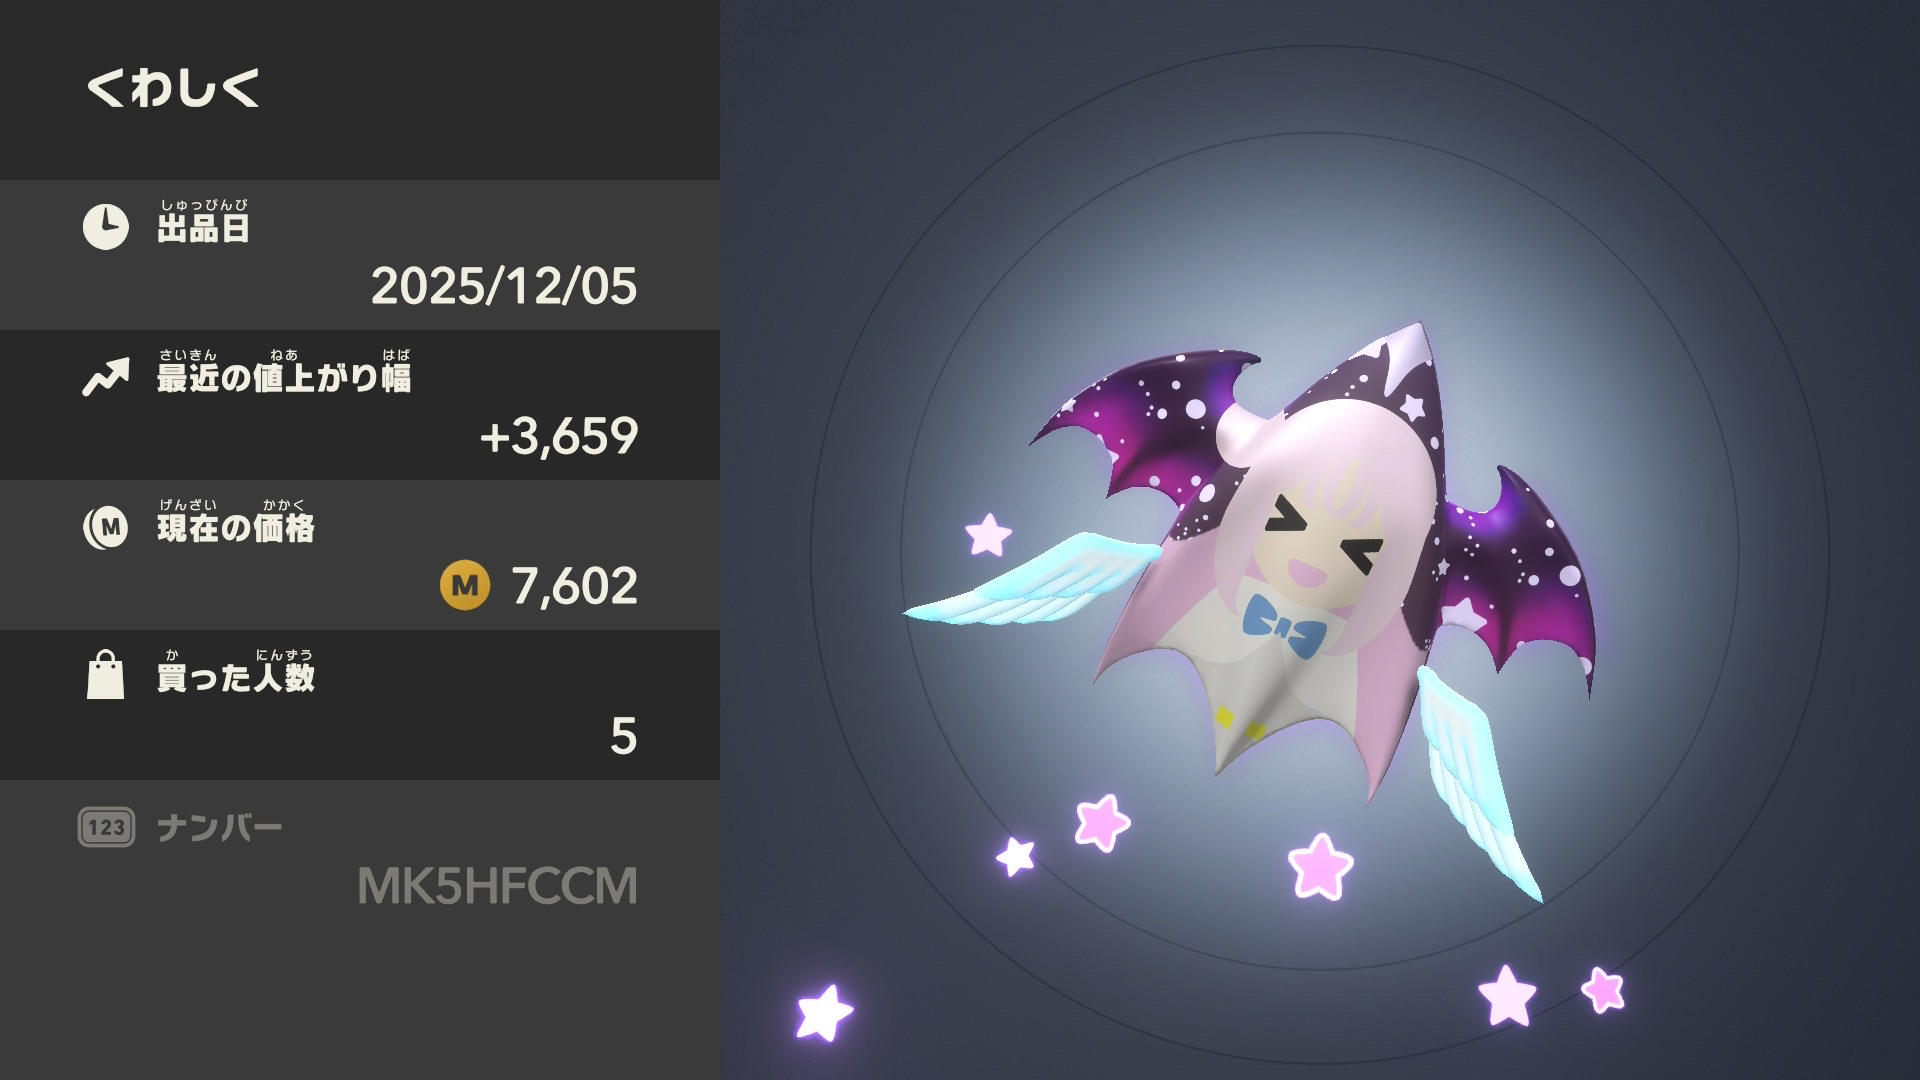The width and height of the screenshot is (1920, 1080).
Task: Click the character's blue bow tie
Action: tap(1284, 625)
